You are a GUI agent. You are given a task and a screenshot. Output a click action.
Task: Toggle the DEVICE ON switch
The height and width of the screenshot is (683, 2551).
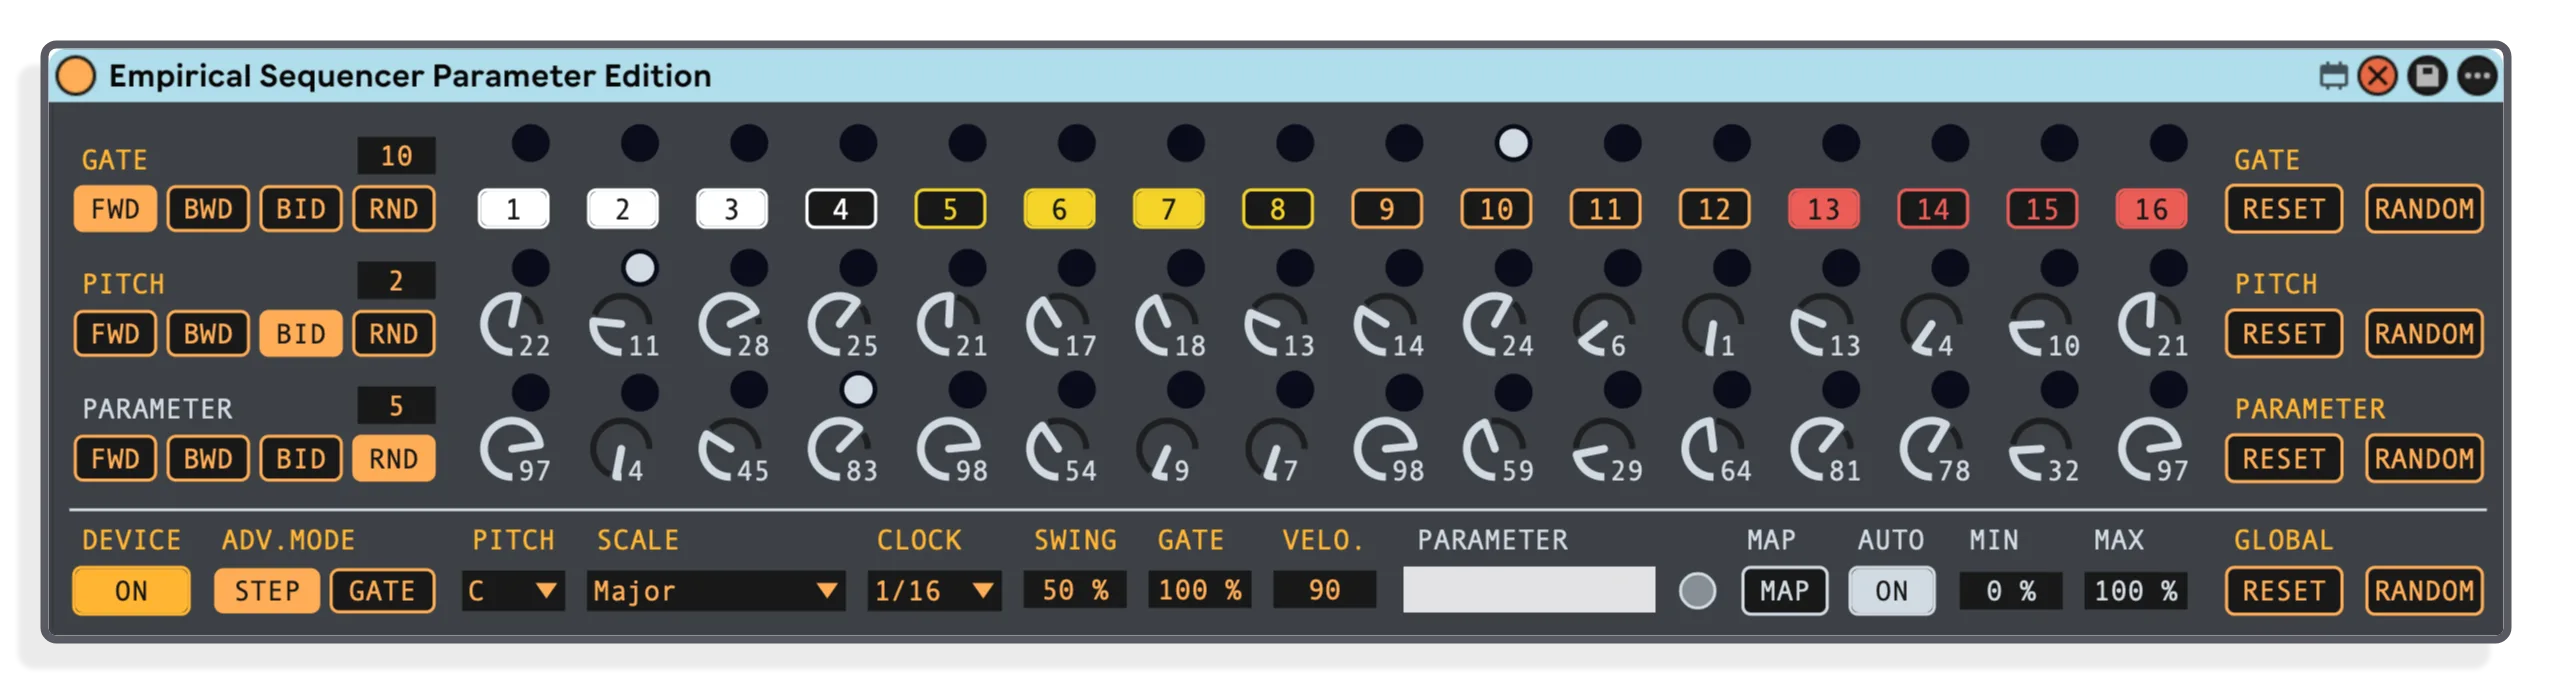[131, 591]
